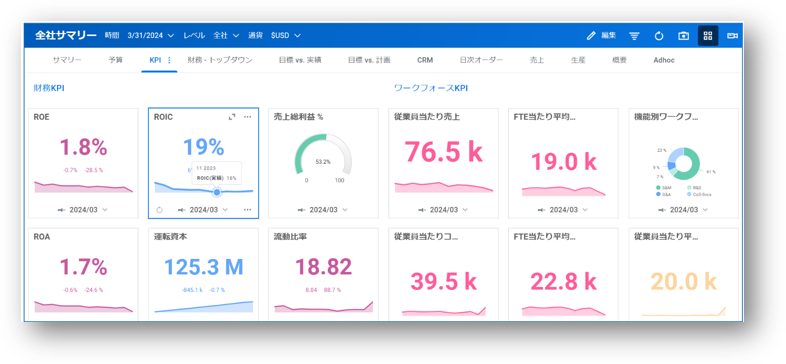Viewport: 786px width, 364px height.
Task: Open the 売上 tab
Action: [x=537, y=60]
